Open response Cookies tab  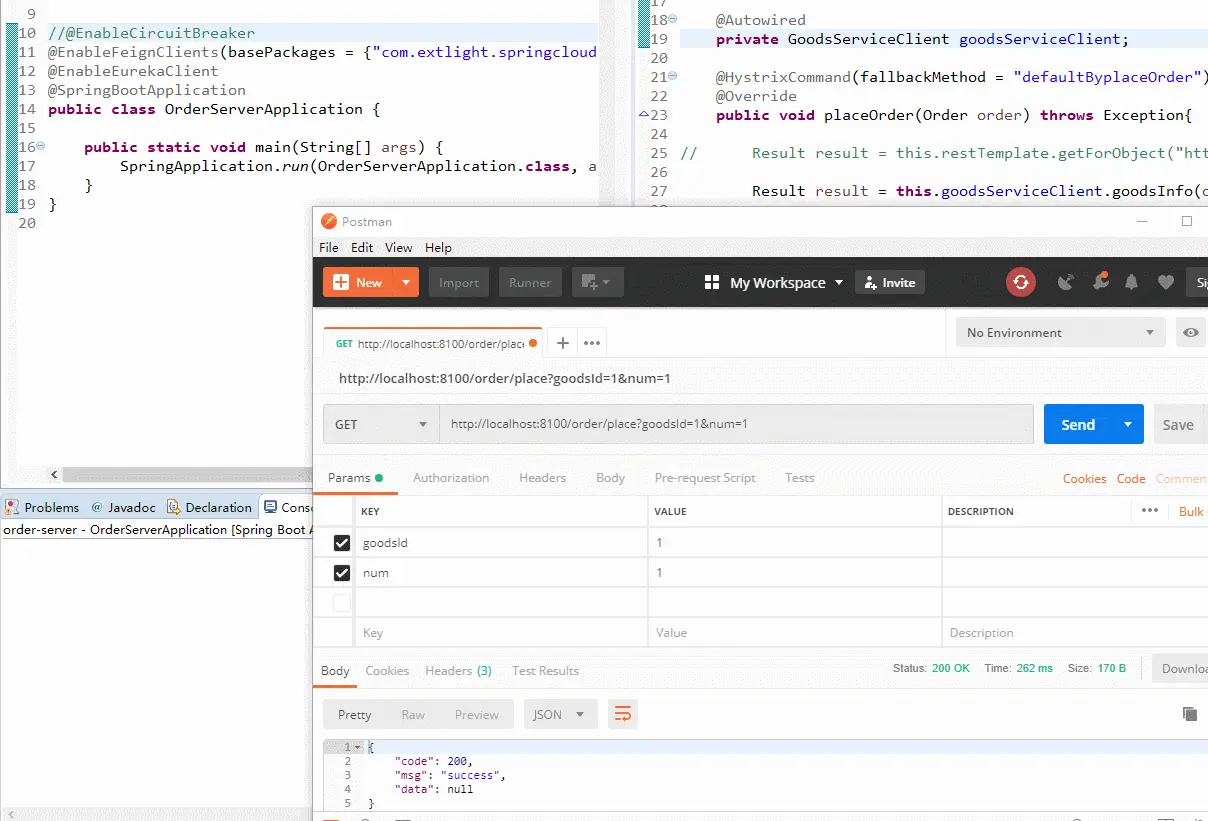tap(387, 670)
